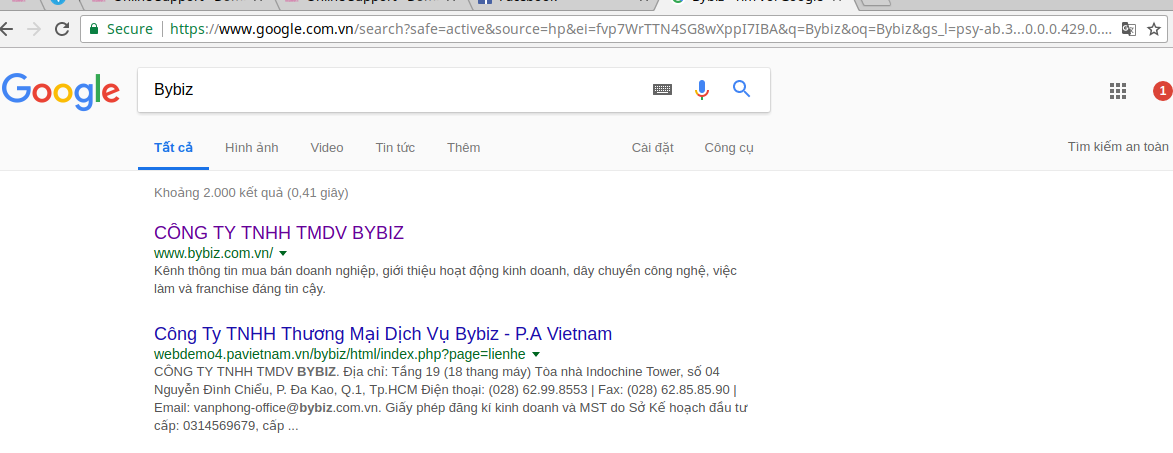Image resolution: width=1173 pixels, height=453 pixels.
Task: Click Tìm kiếm an toàn setting
Action: pos(1118,147)
